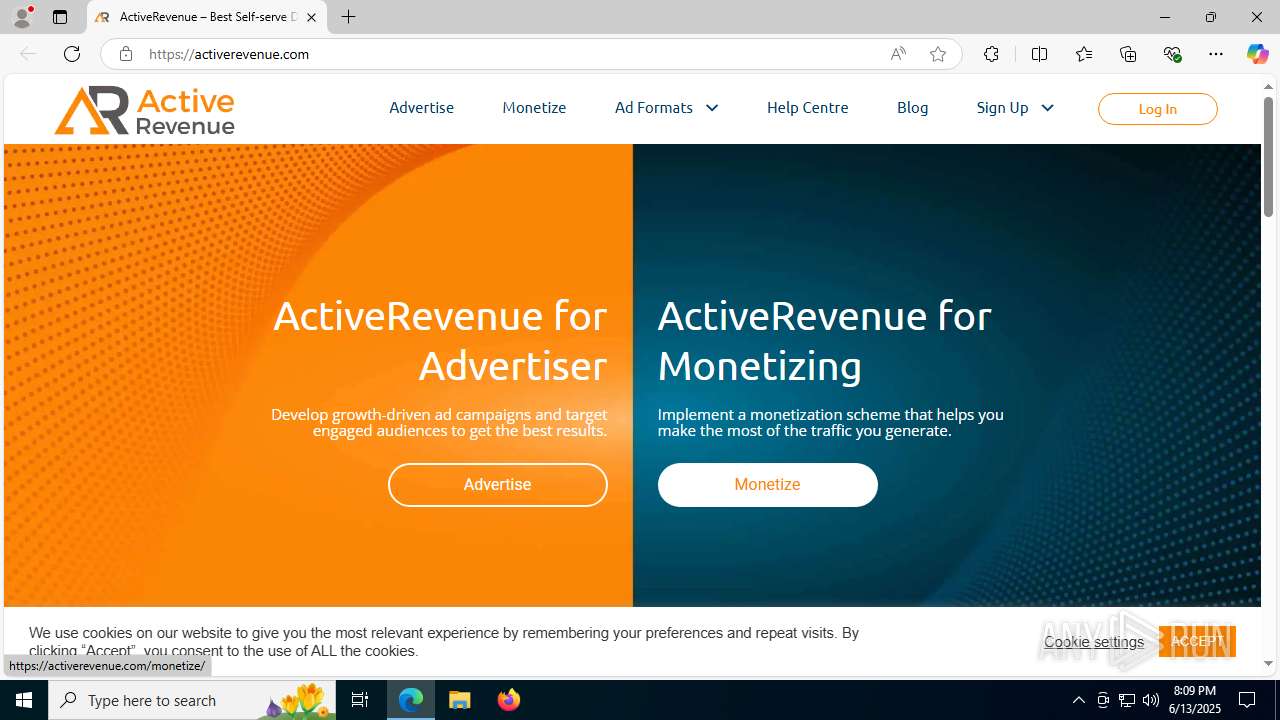Click the Windows Start button
This screenshot has height=720, width=1280.
[24, 700]
